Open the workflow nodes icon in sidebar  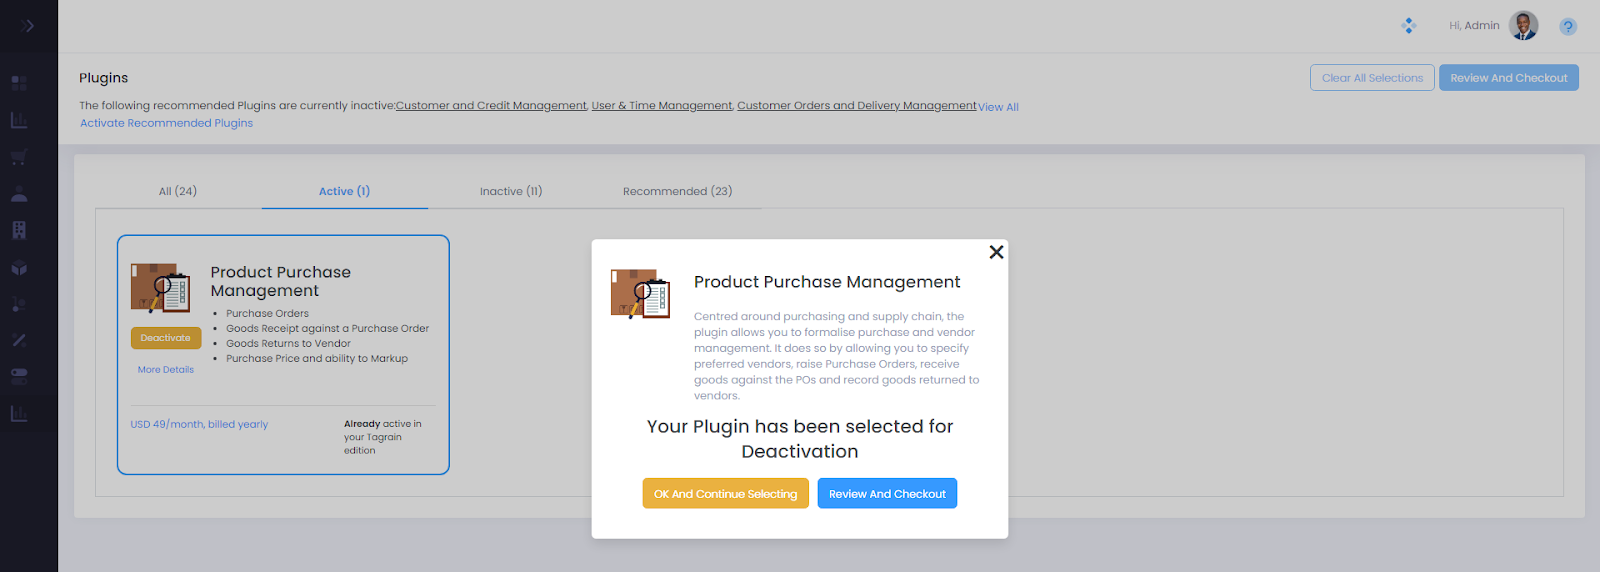point(19,304)
